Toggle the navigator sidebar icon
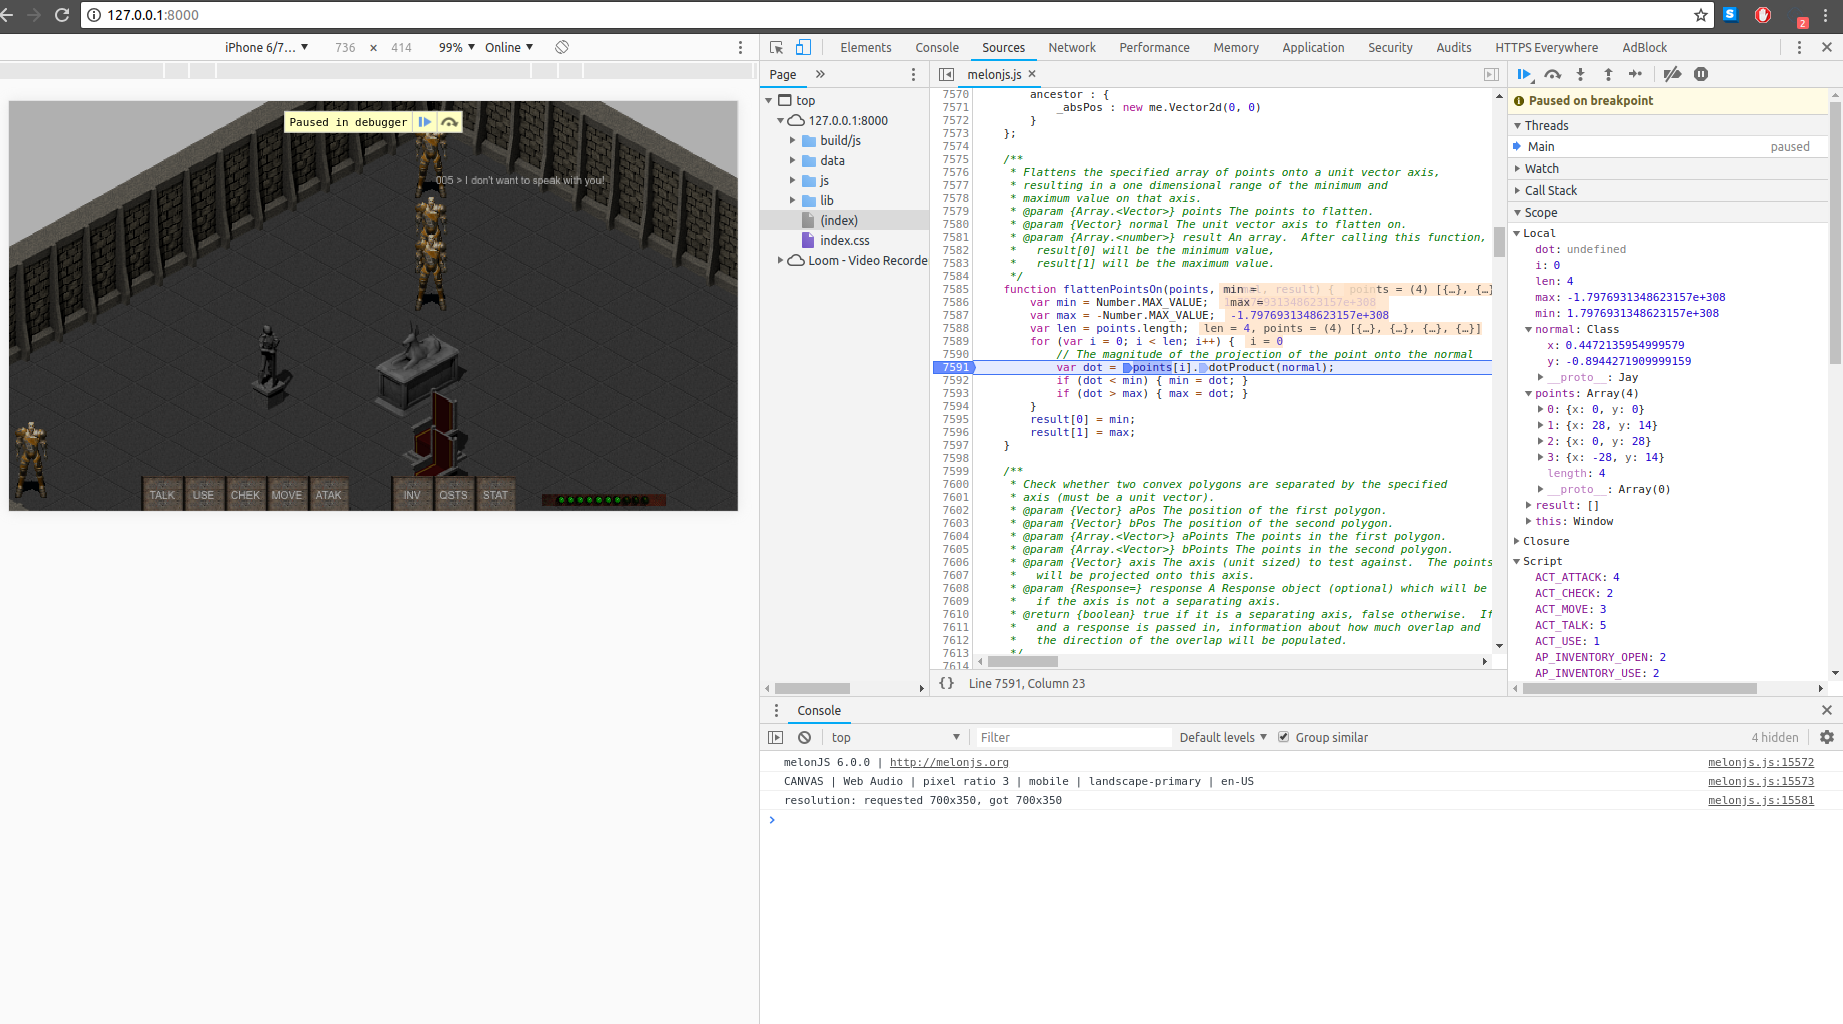1843x1024 pixels. click(946, 74)
